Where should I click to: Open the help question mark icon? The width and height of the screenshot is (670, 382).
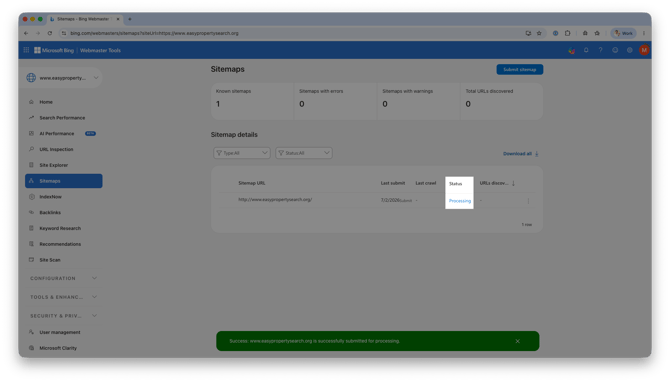[x=600, y=50]
